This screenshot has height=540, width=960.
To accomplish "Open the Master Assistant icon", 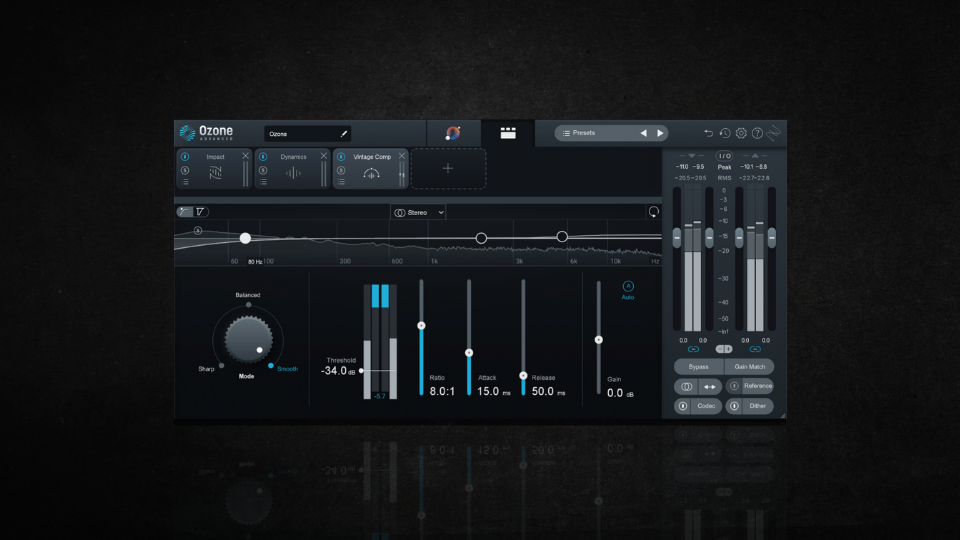I will pyautogui.click(x=453, y=133).
